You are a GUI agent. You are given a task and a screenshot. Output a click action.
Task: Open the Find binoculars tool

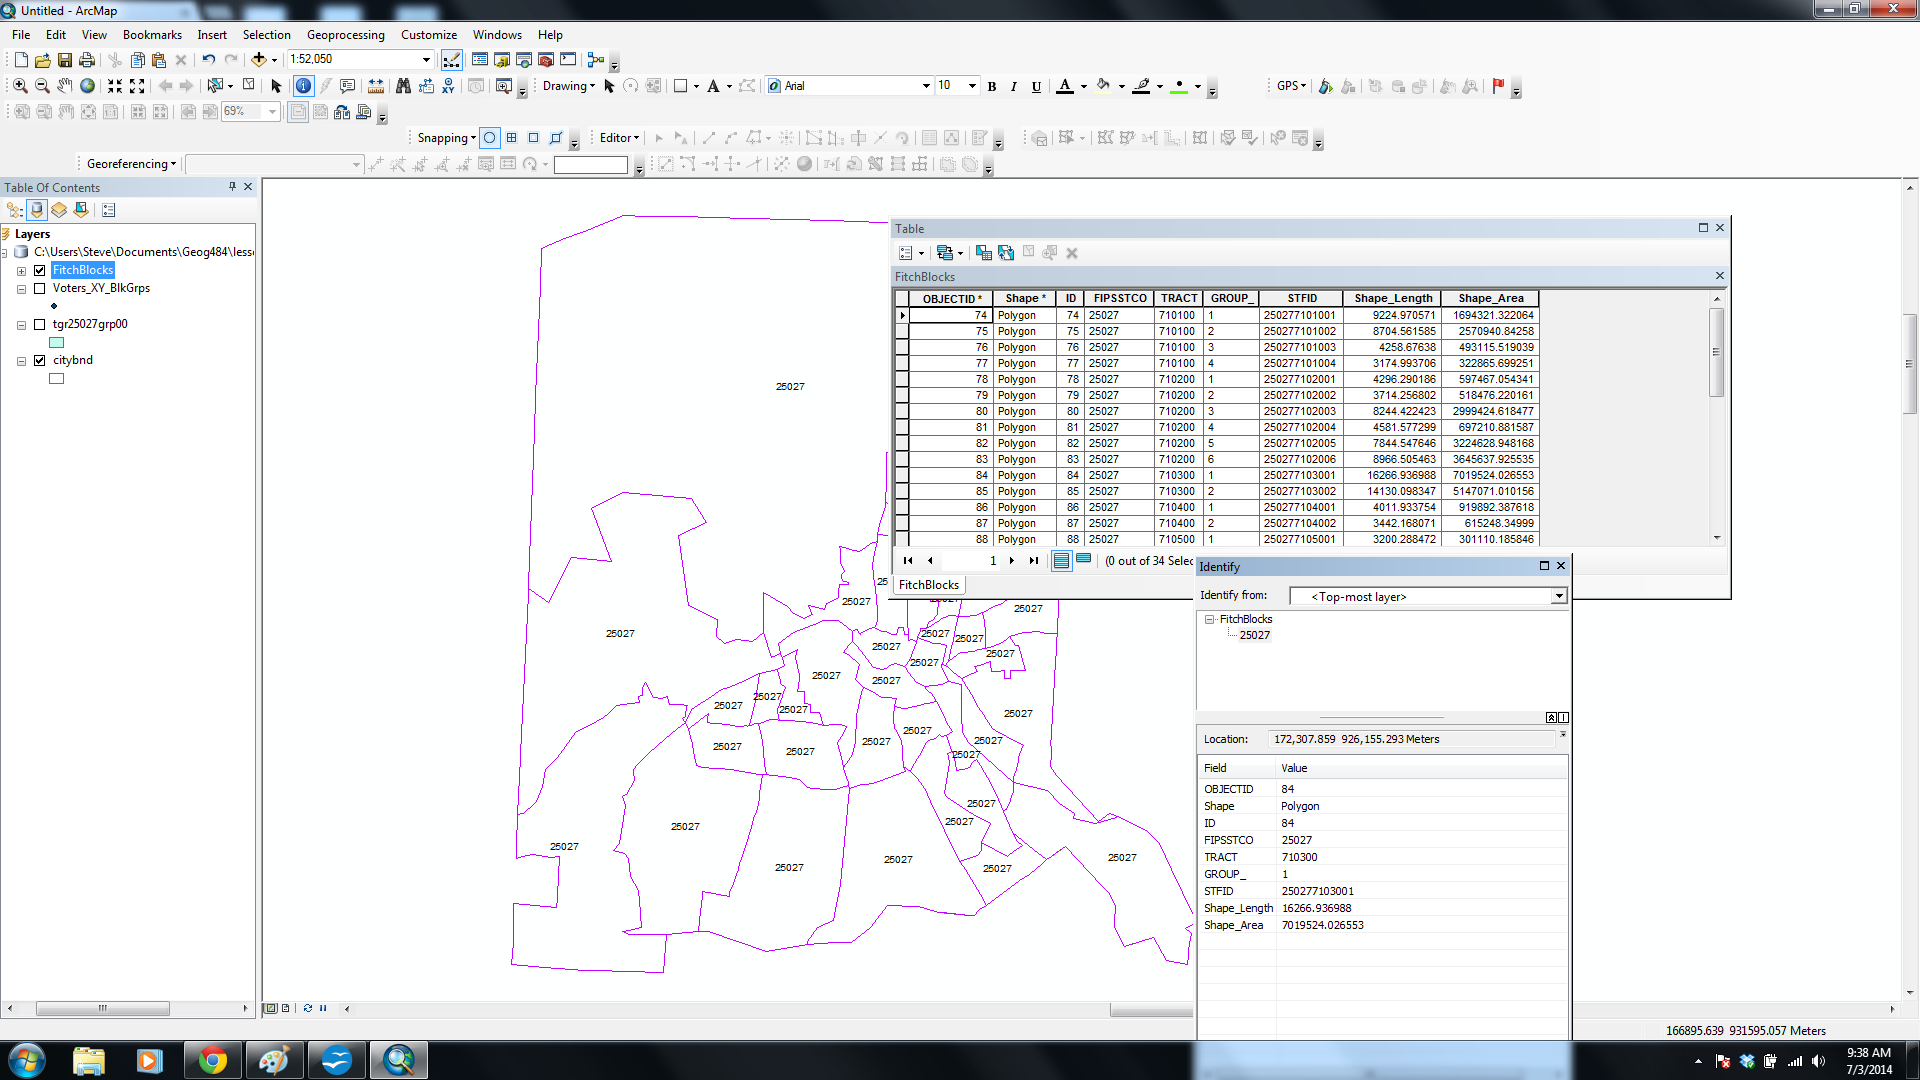403,86
